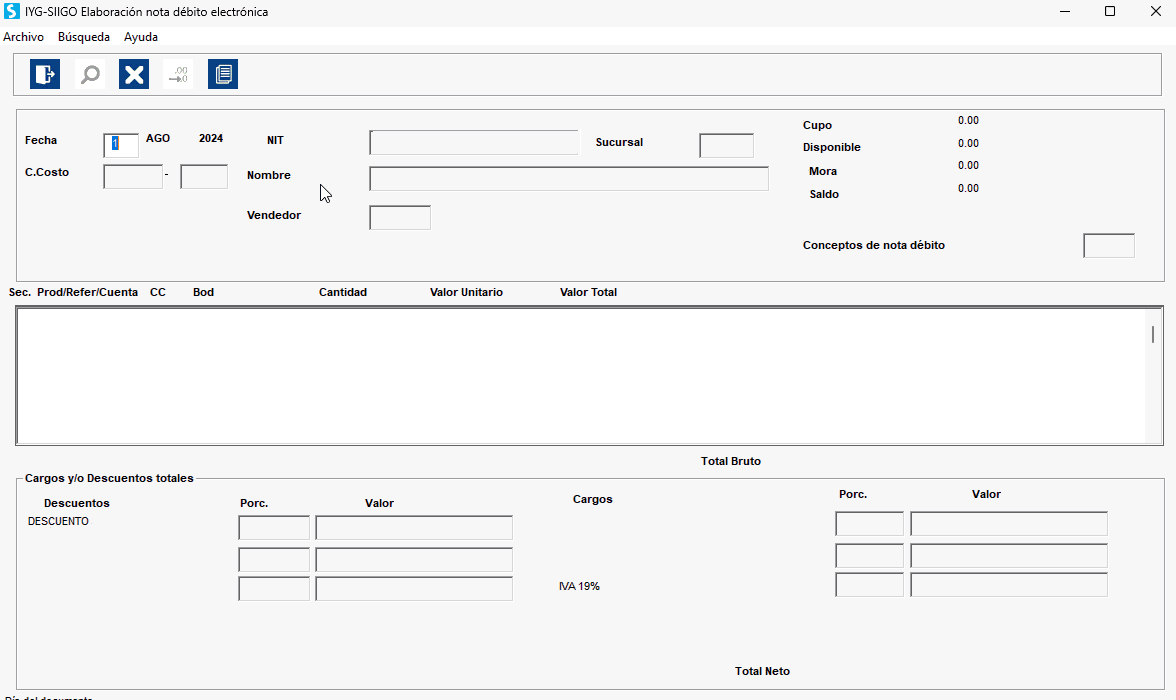Click the Disponible value 0.00
Image resolution: width=1176 pixels, height=700 pixels.
coord(968,143)
